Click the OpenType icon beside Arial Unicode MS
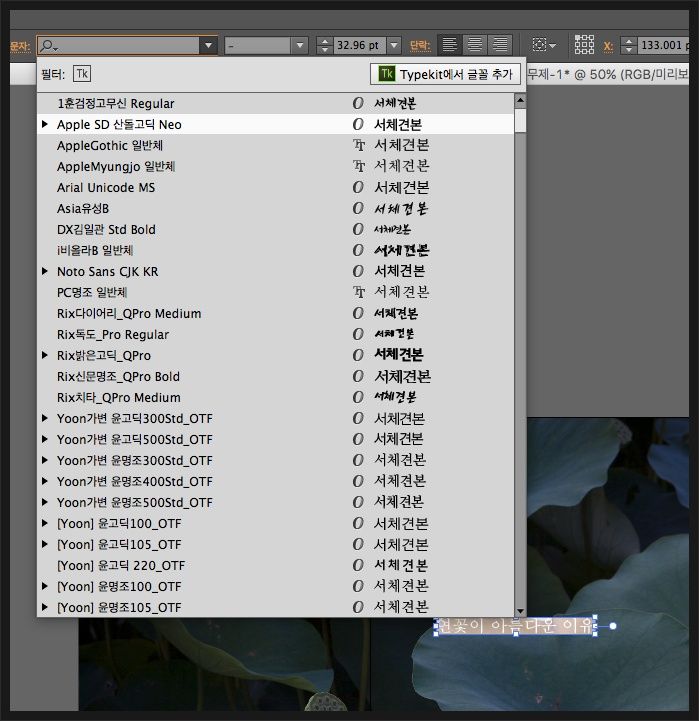This screenshot has height=721, width=699. [358, 187]
